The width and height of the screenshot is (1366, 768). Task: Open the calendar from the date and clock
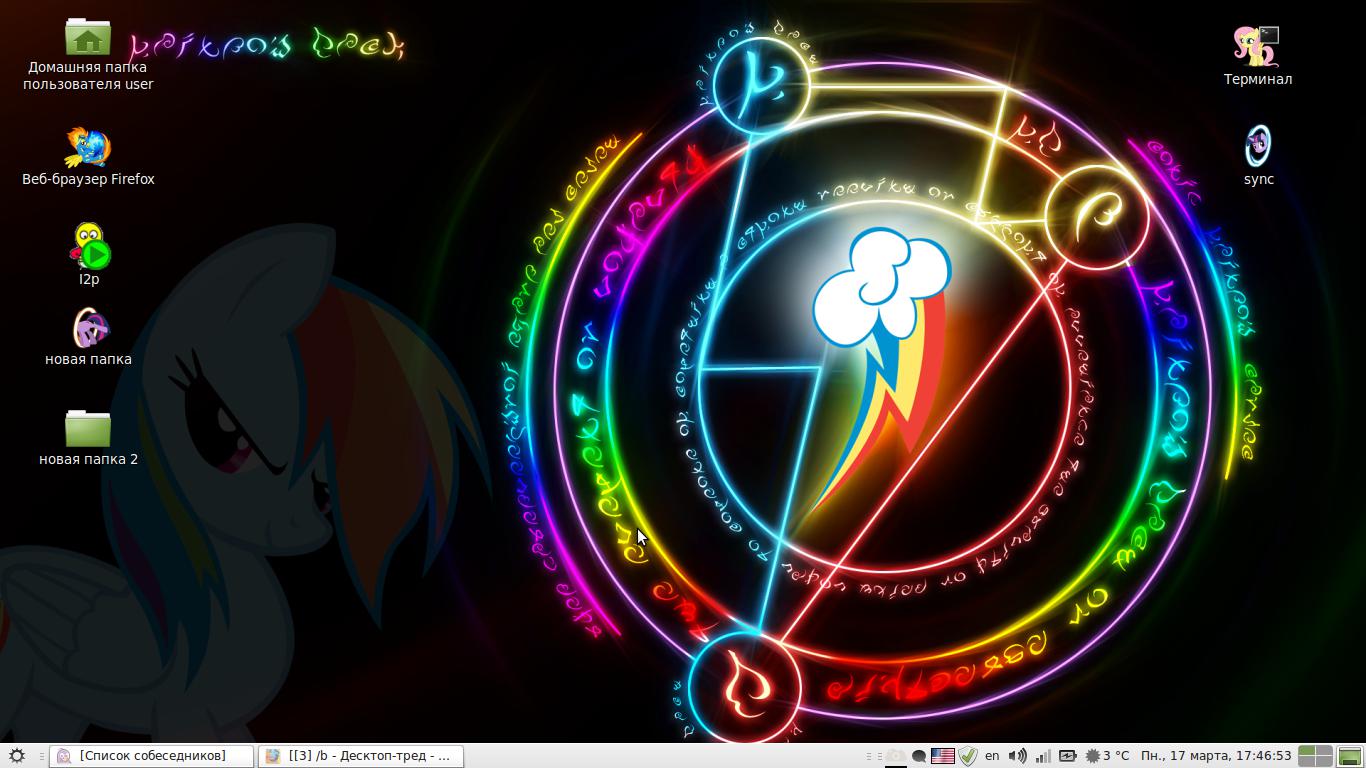(x=1216, y=756)
